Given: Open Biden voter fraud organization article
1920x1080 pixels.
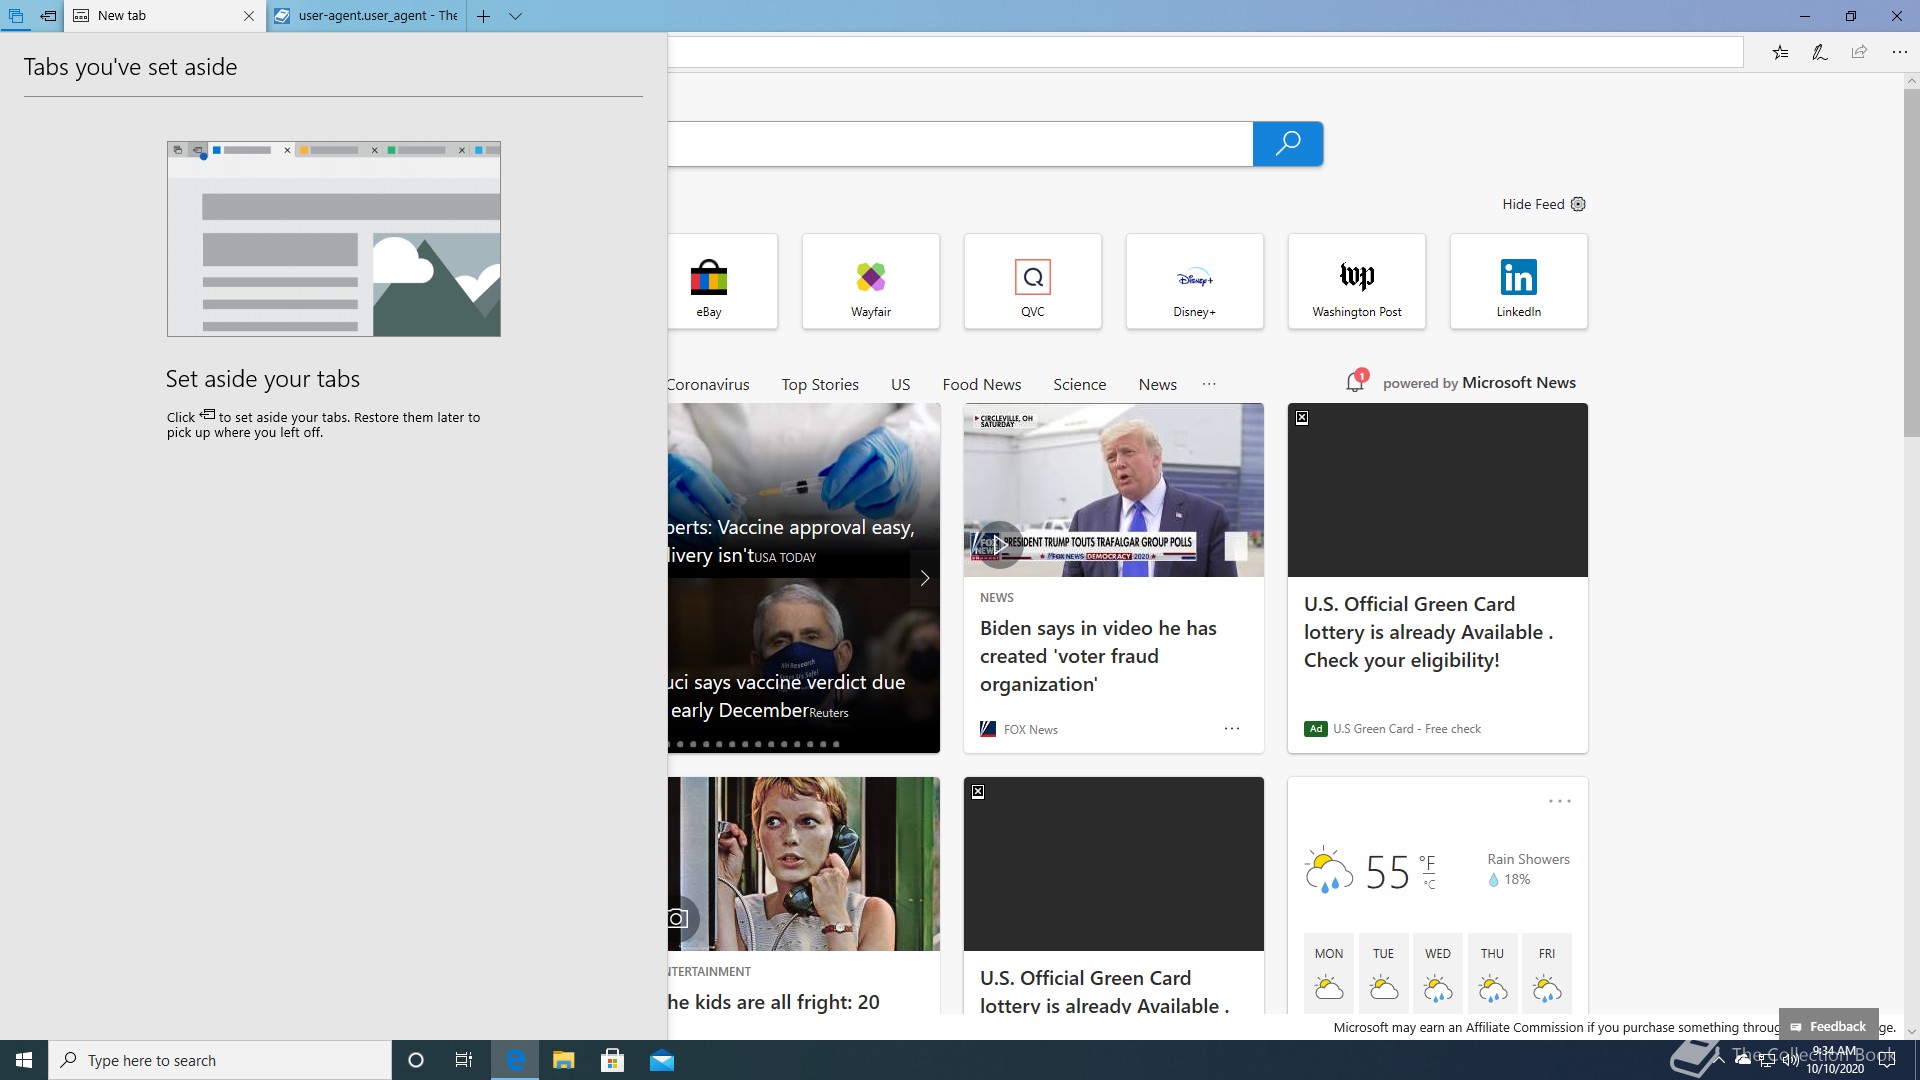Looking at the screenshot, I should tap(1098, 656).
